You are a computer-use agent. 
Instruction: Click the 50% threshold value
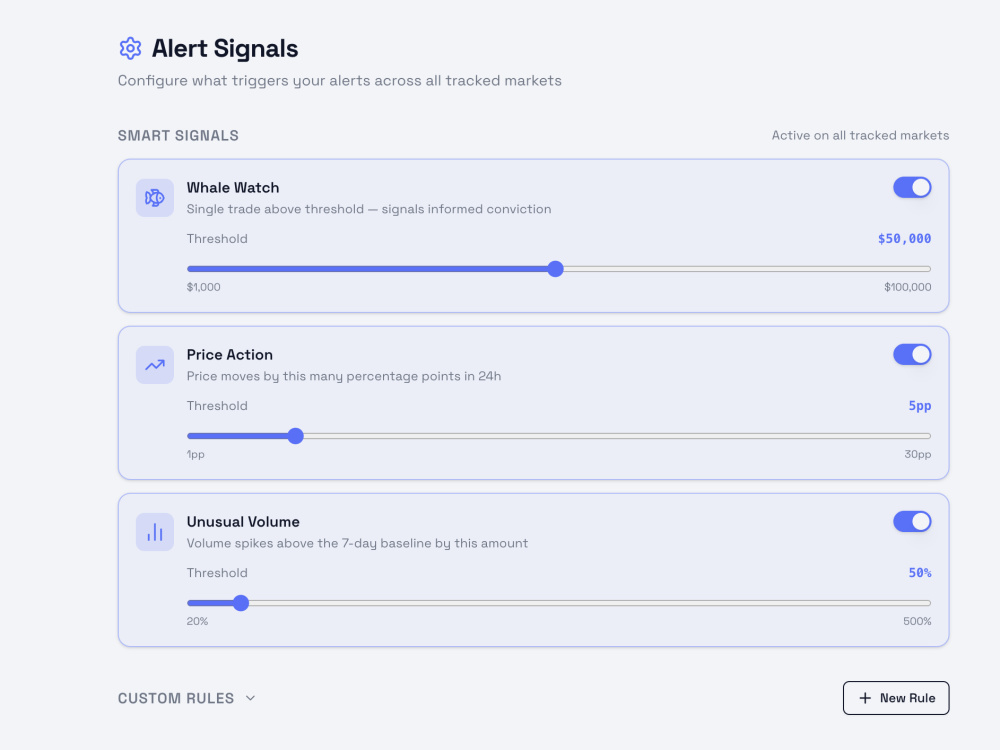[x=920, y=573]
